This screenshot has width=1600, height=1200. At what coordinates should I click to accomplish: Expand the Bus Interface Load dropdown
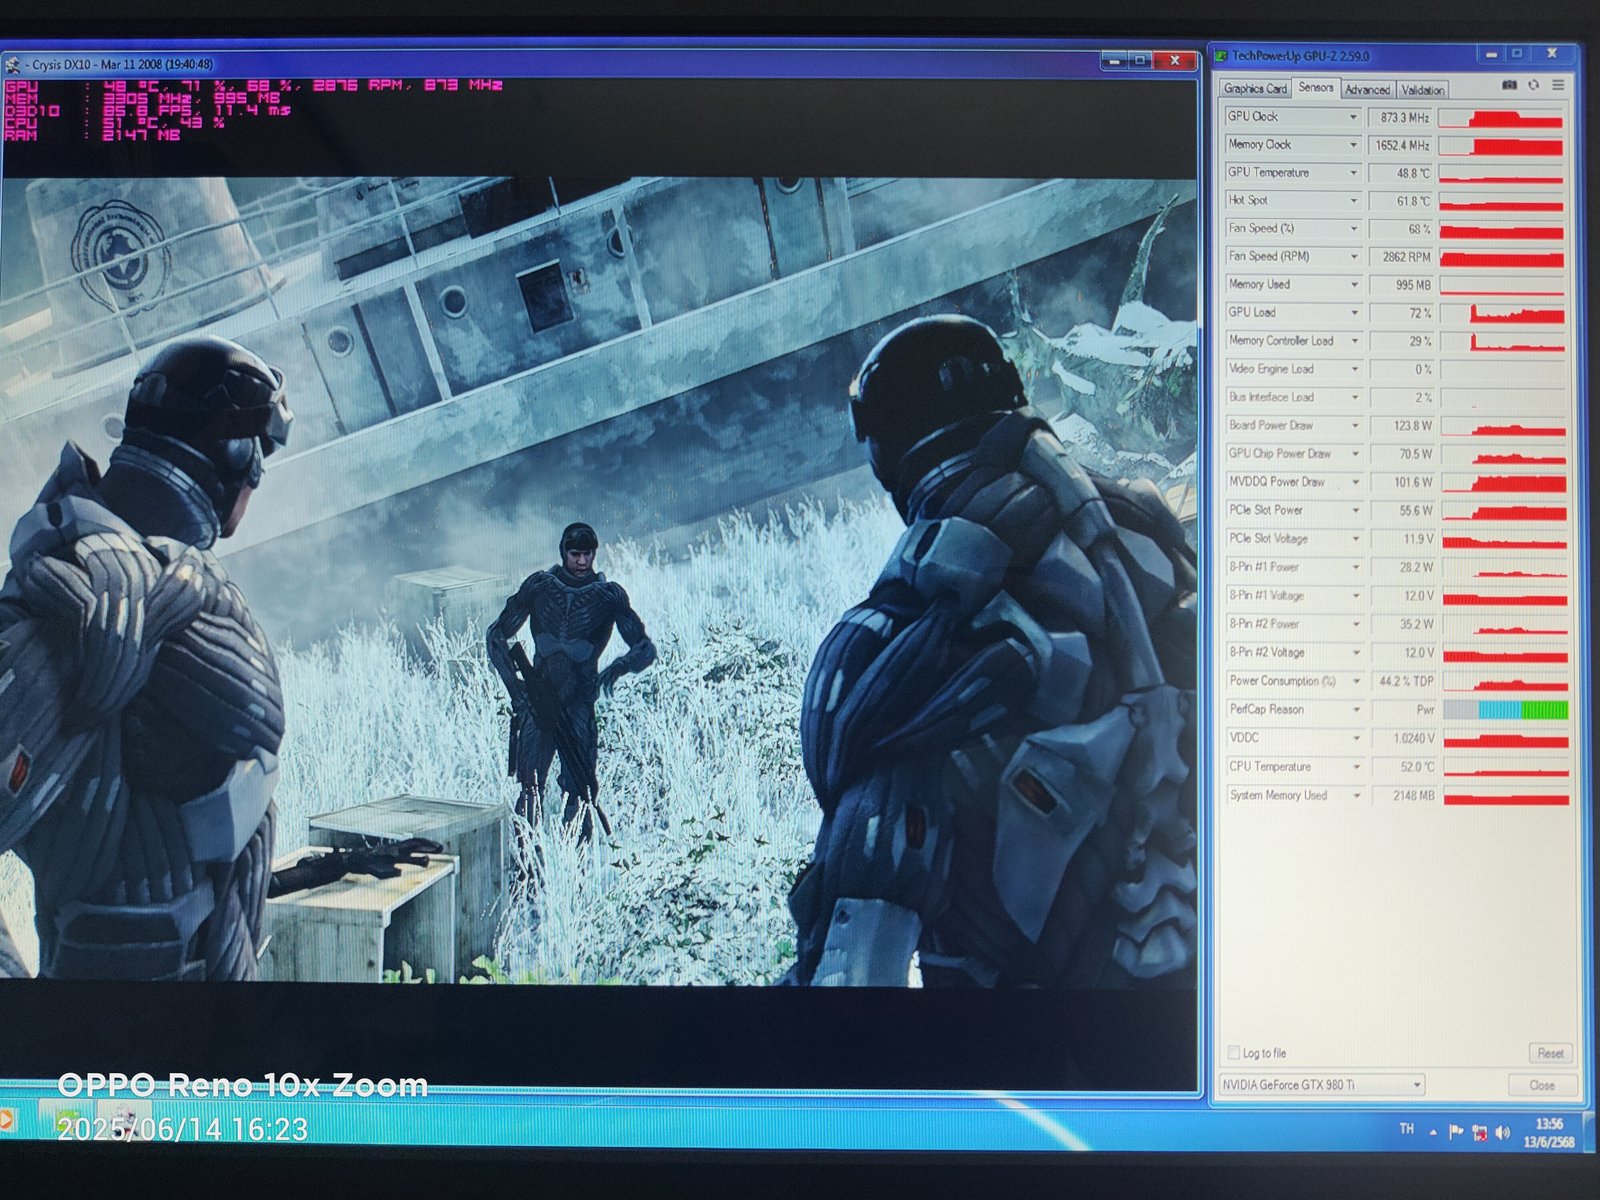[x=1355, y=397]
